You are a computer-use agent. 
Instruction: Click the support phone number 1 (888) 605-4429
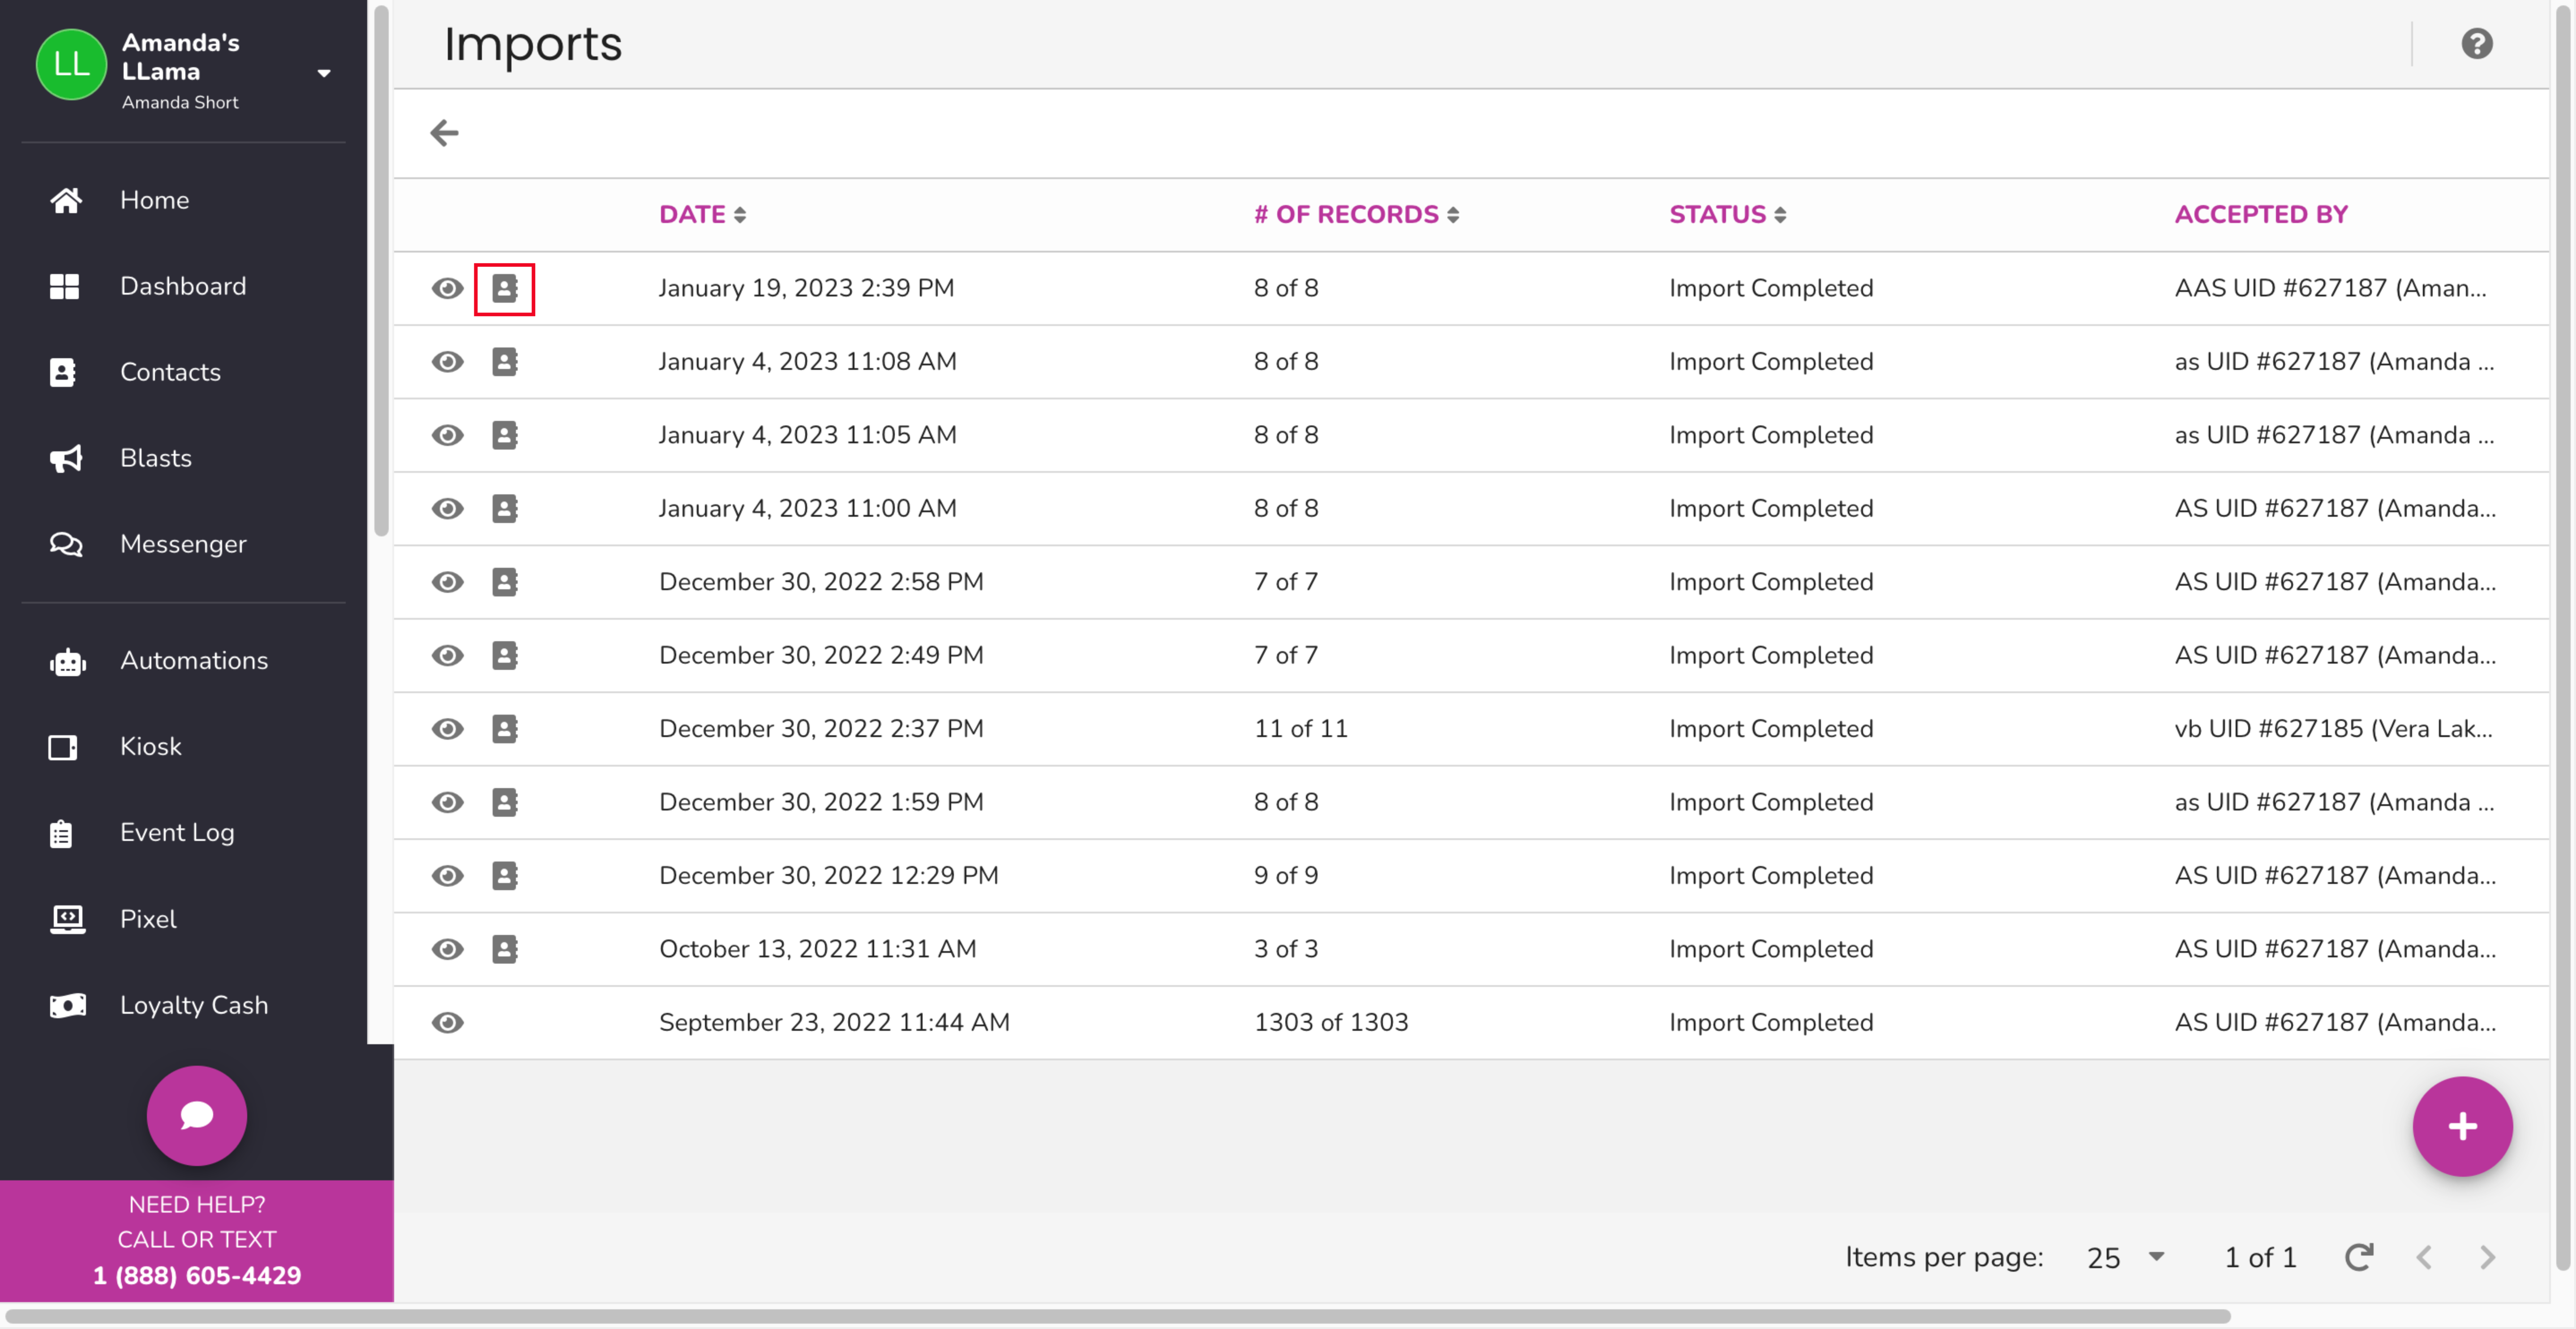click(197, 1276)
